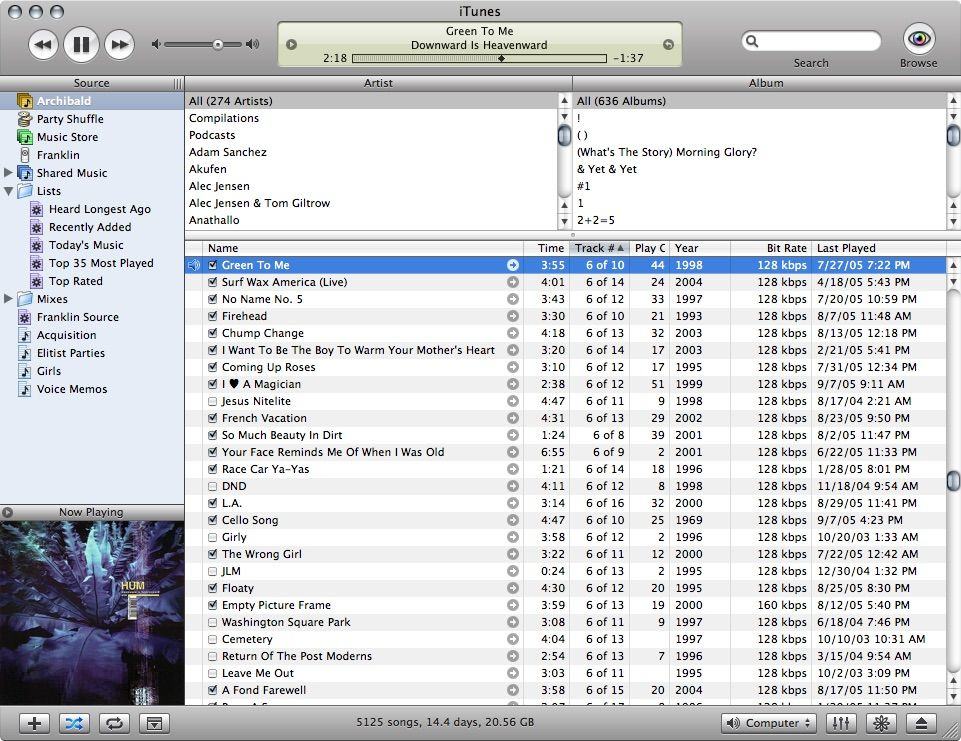Viewport: 961px width, 741px height.
Task: Select Music Store in the Source list
Action: tap(67, 137)
